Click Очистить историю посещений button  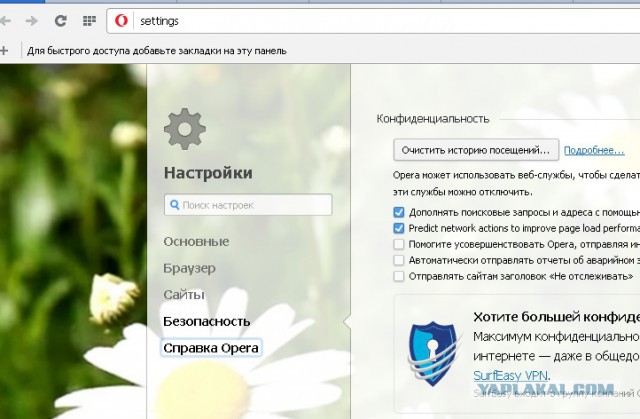tap(476, 150)
